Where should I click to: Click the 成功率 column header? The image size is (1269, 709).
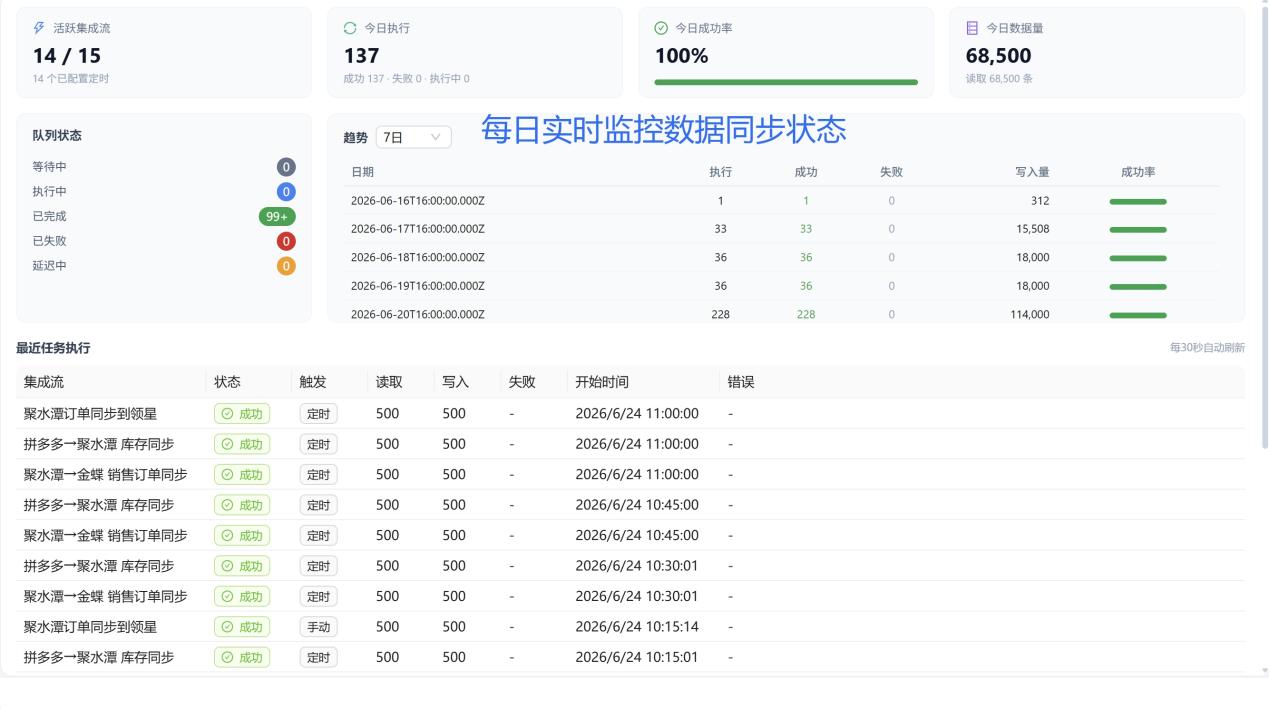click(x=1138, y=172)
